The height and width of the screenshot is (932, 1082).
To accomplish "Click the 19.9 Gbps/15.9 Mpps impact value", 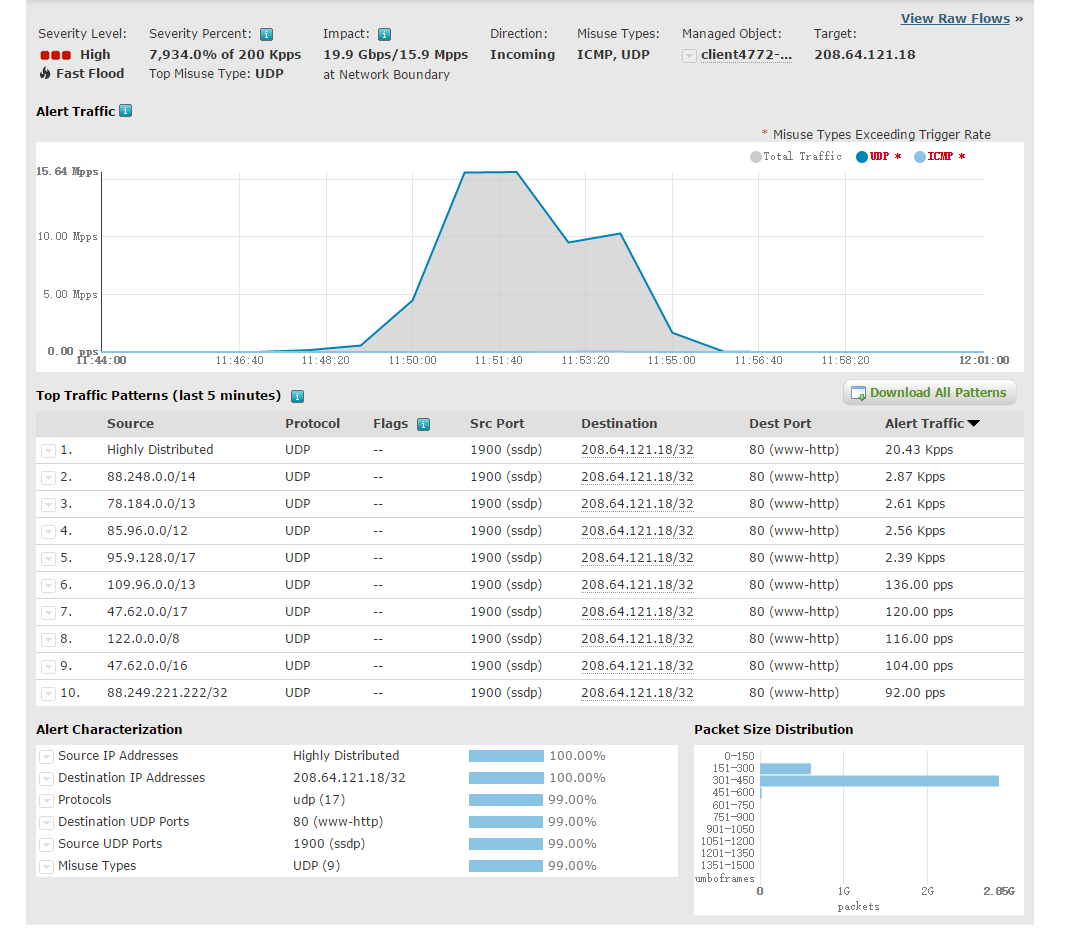I will (x=395, y=54).
